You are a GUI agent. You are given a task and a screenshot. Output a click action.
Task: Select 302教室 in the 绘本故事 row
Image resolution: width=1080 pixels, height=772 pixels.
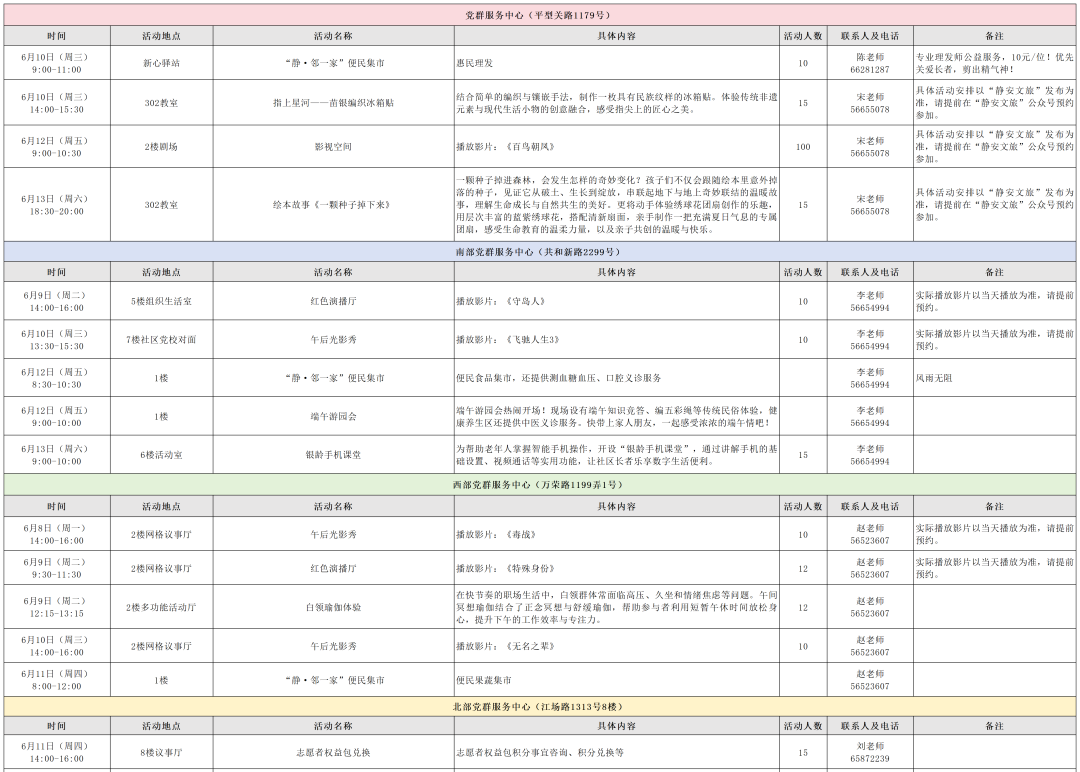(161, 205)
